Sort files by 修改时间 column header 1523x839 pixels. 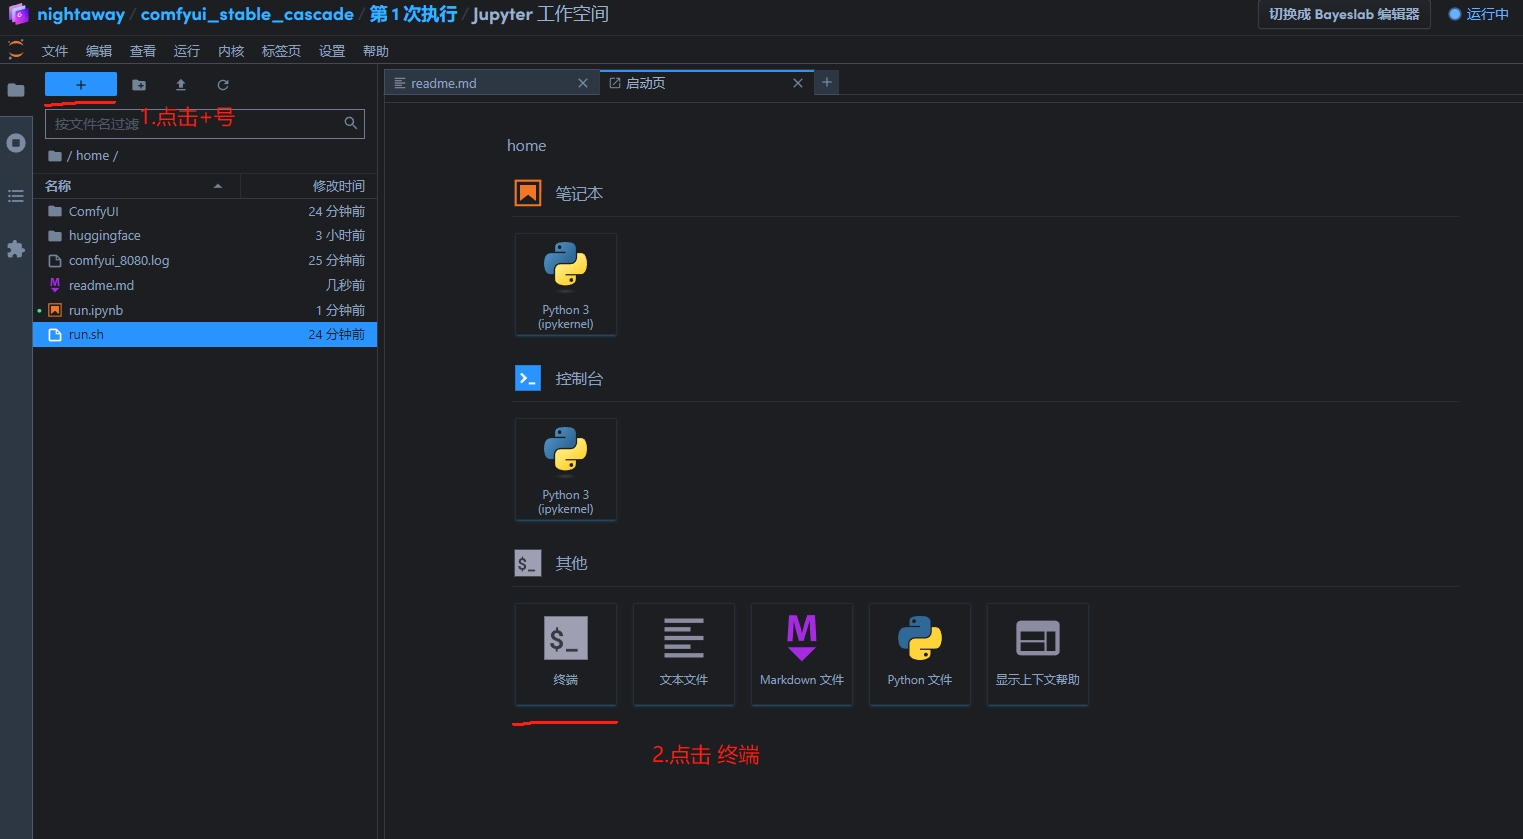click(309, 186)
